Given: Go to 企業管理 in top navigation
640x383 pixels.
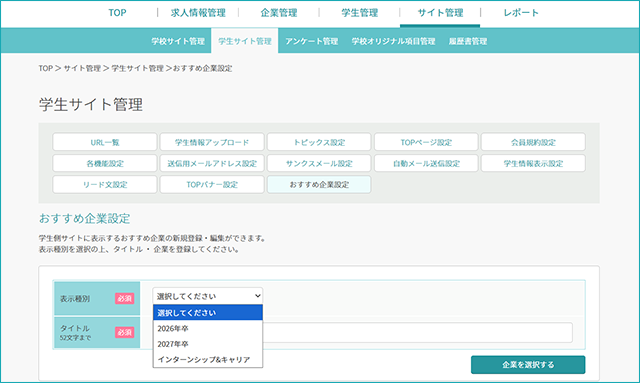Looking at the screenshot, I should (279, 13).
